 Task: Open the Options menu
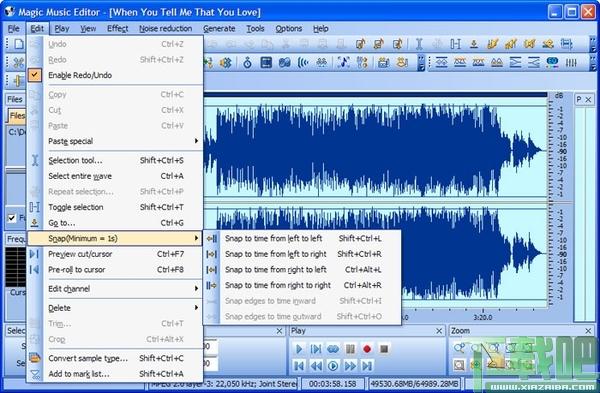[x=289, y=29]
